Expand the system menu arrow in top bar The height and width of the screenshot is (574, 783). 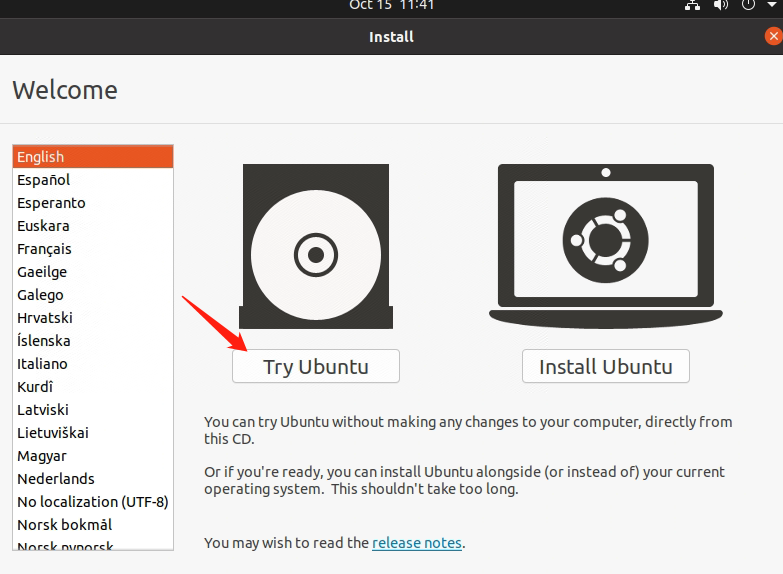click(772, 5)
